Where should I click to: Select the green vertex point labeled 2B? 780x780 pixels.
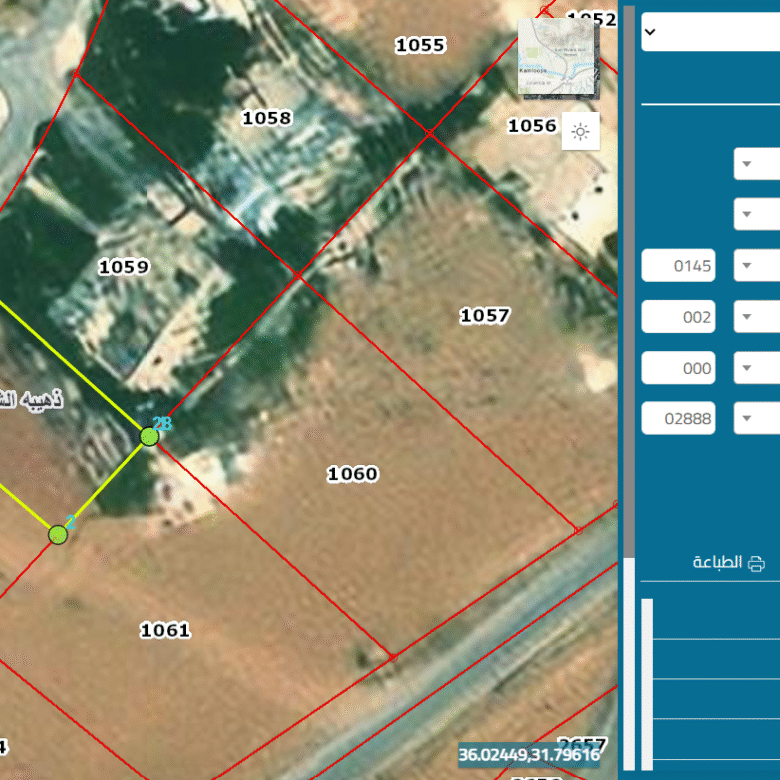coord(149,436)
